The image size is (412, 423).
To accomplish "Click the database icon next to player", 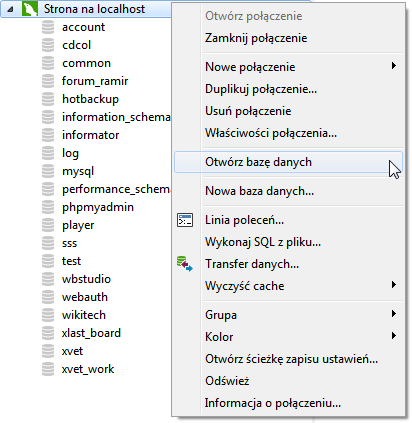I will pos(48,225).
